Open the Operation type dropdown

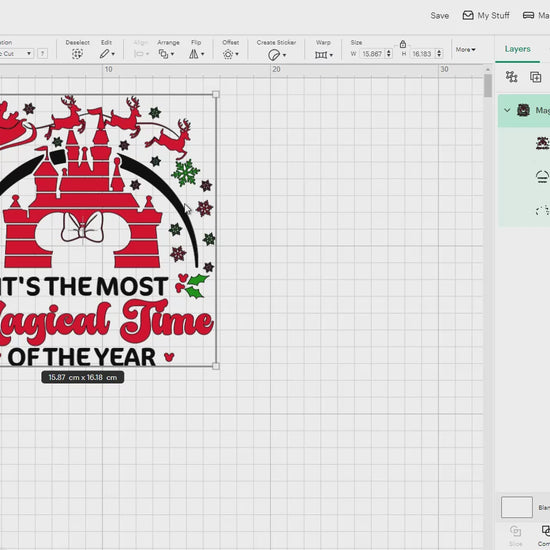[x=16, y=53]
